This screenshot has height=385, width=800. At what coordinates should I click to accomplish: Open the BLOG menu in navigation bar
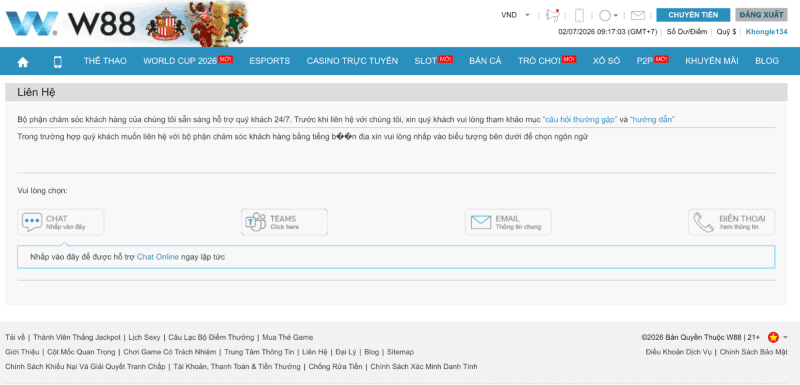point(767,61)
